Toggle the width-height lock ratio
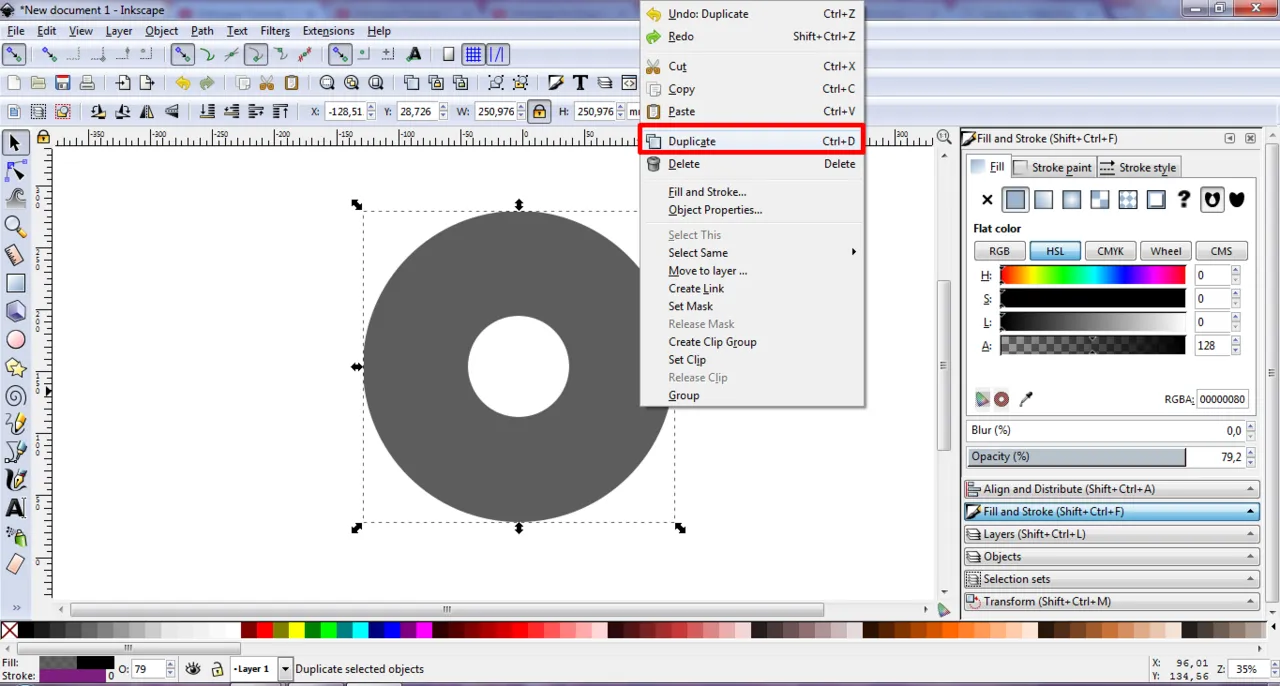Image resolution: width=1280 pixels, height=686 pixels. 539,111
